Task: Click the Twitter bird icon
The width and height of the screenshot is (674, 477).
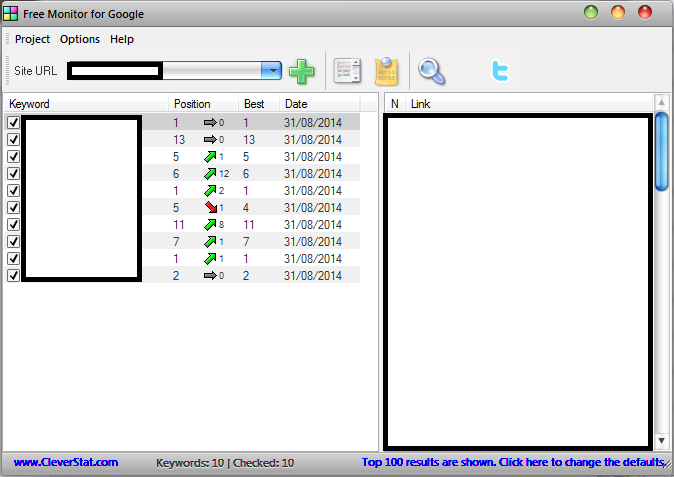Action: click(500, 71)
